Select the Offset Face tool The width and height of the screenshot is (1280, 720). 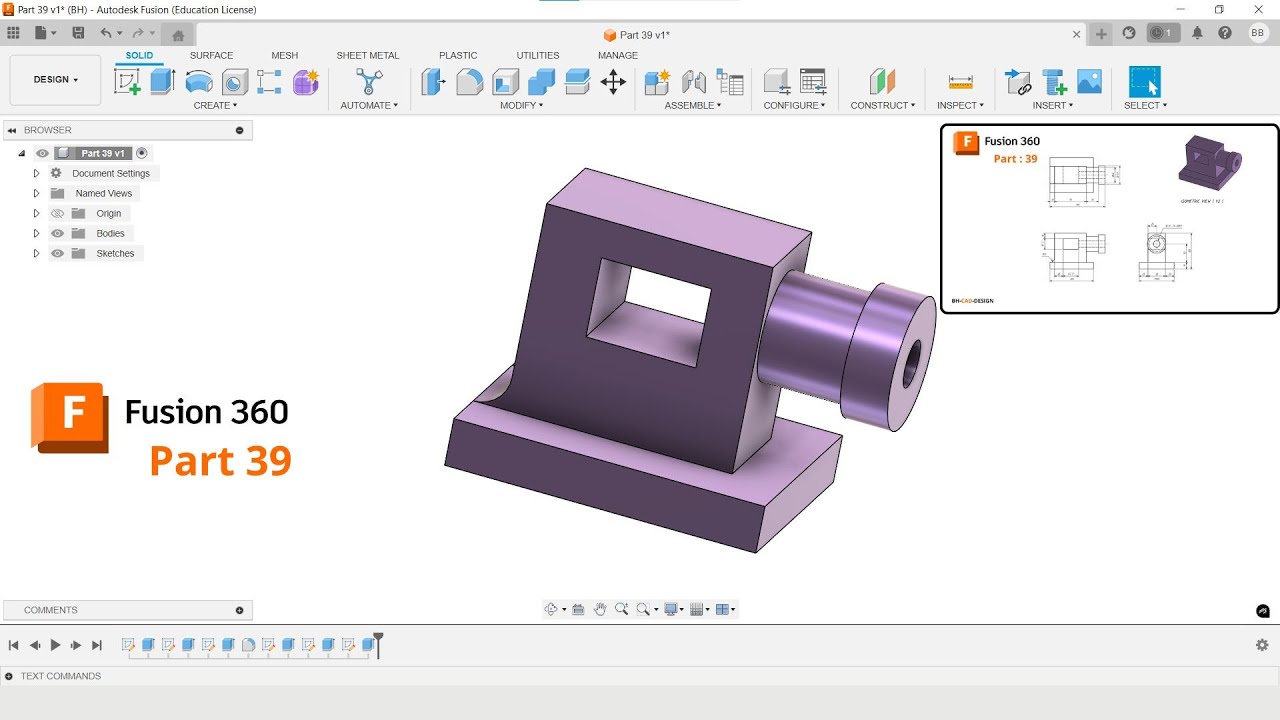(577, 82)
